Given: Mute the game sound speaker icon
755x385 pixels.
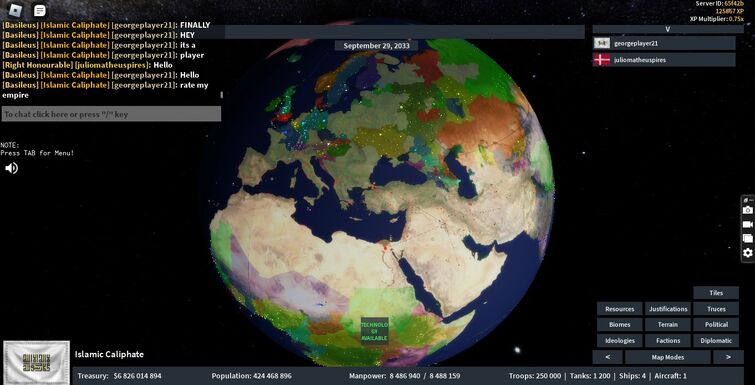Looking at the screenshot, I should point(12,168).
